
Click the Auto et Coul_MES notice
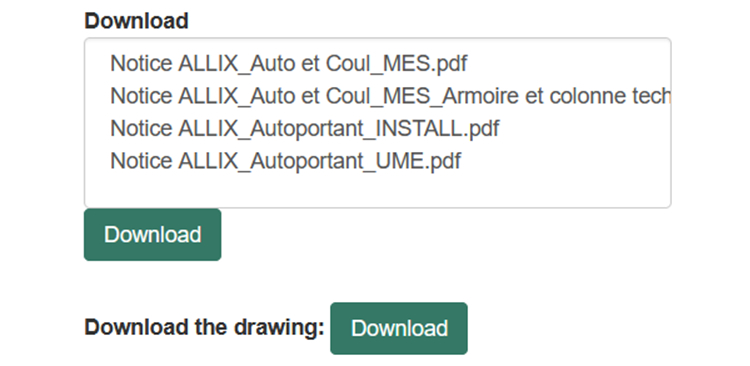[x=378, y=63]
